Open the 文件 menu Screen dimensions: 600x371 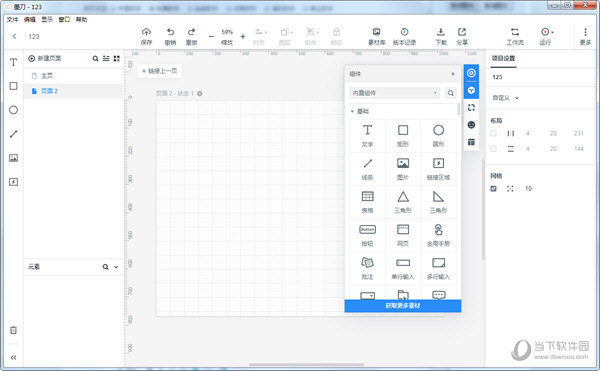(12, 20)
